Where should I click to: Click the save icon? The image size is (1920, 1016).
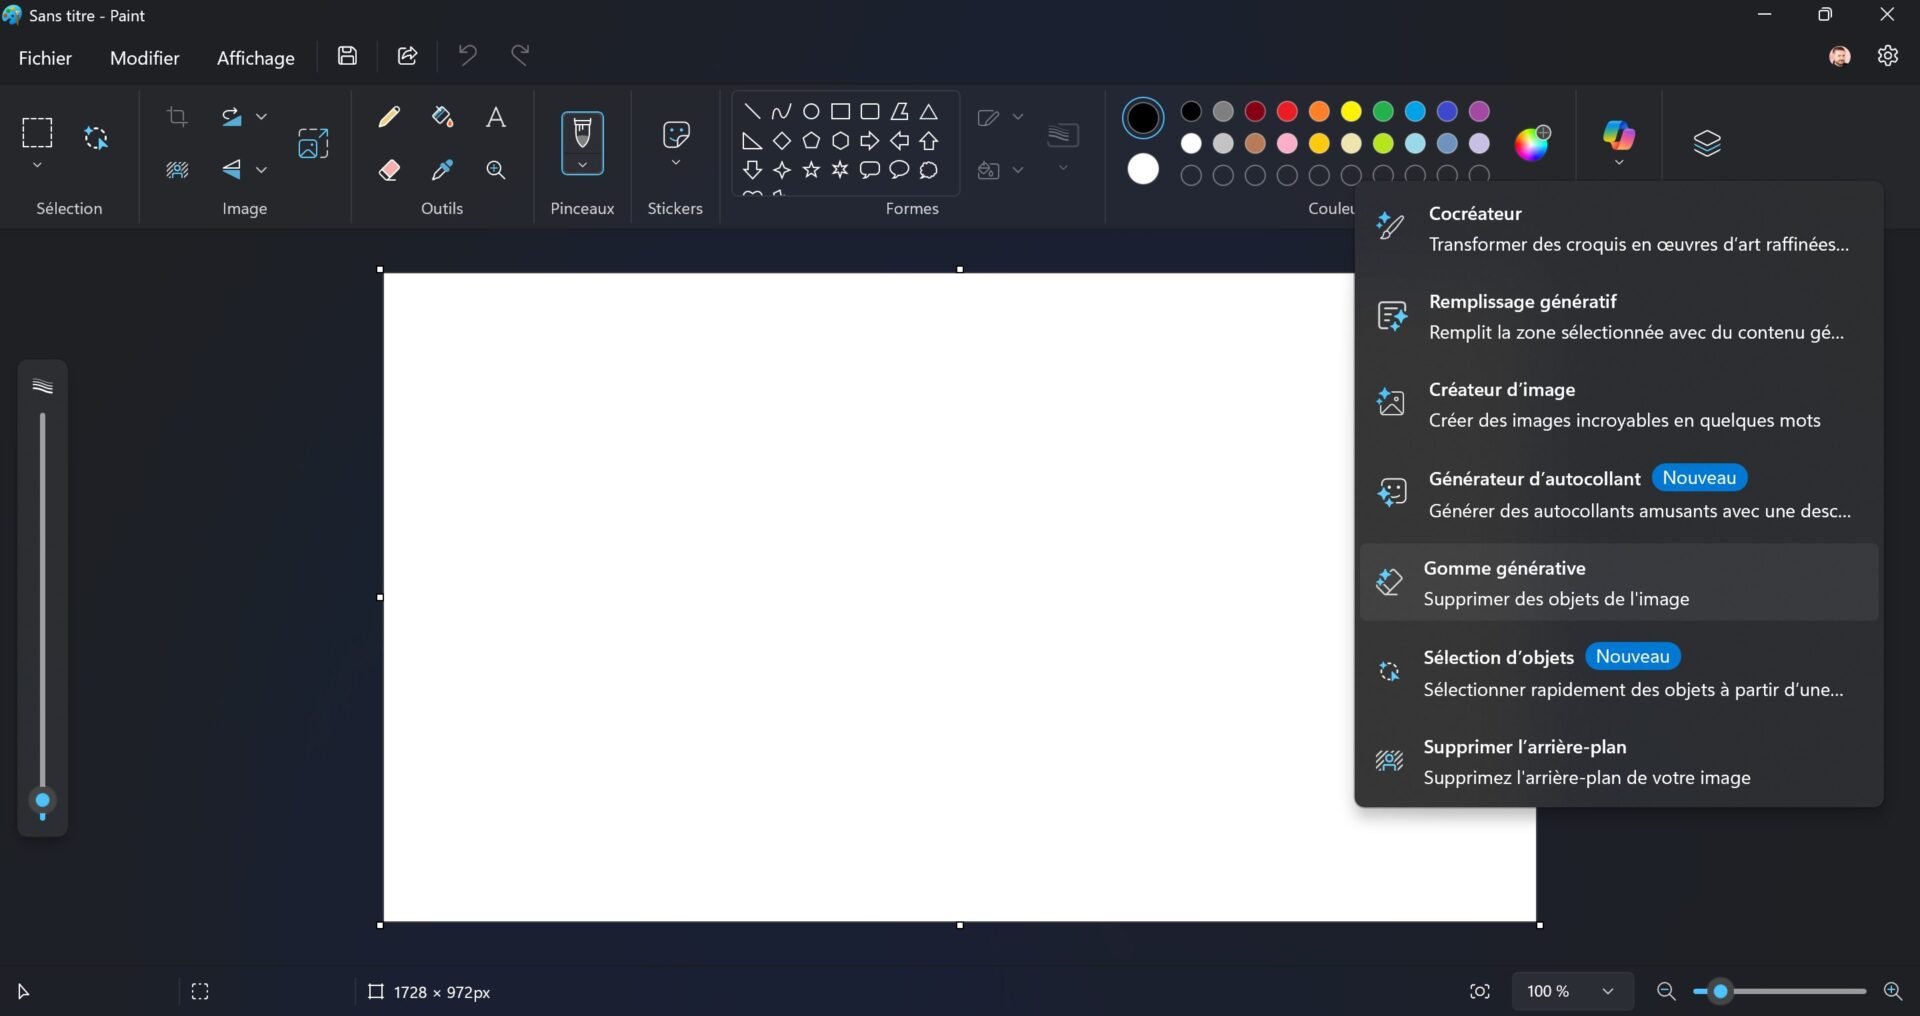coord(347,56)
